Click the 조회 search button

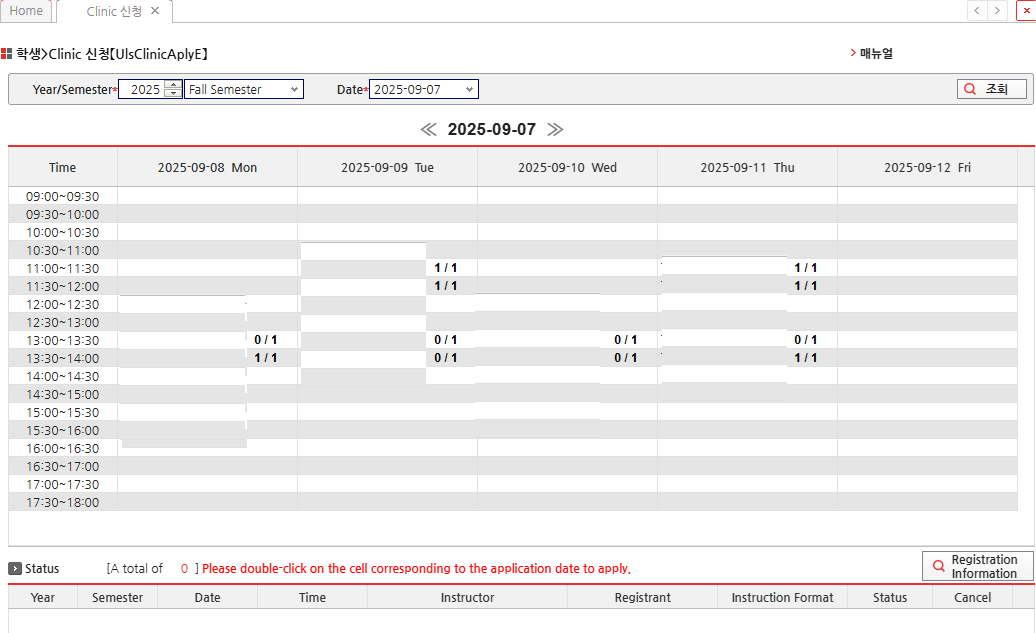[992, 89]
